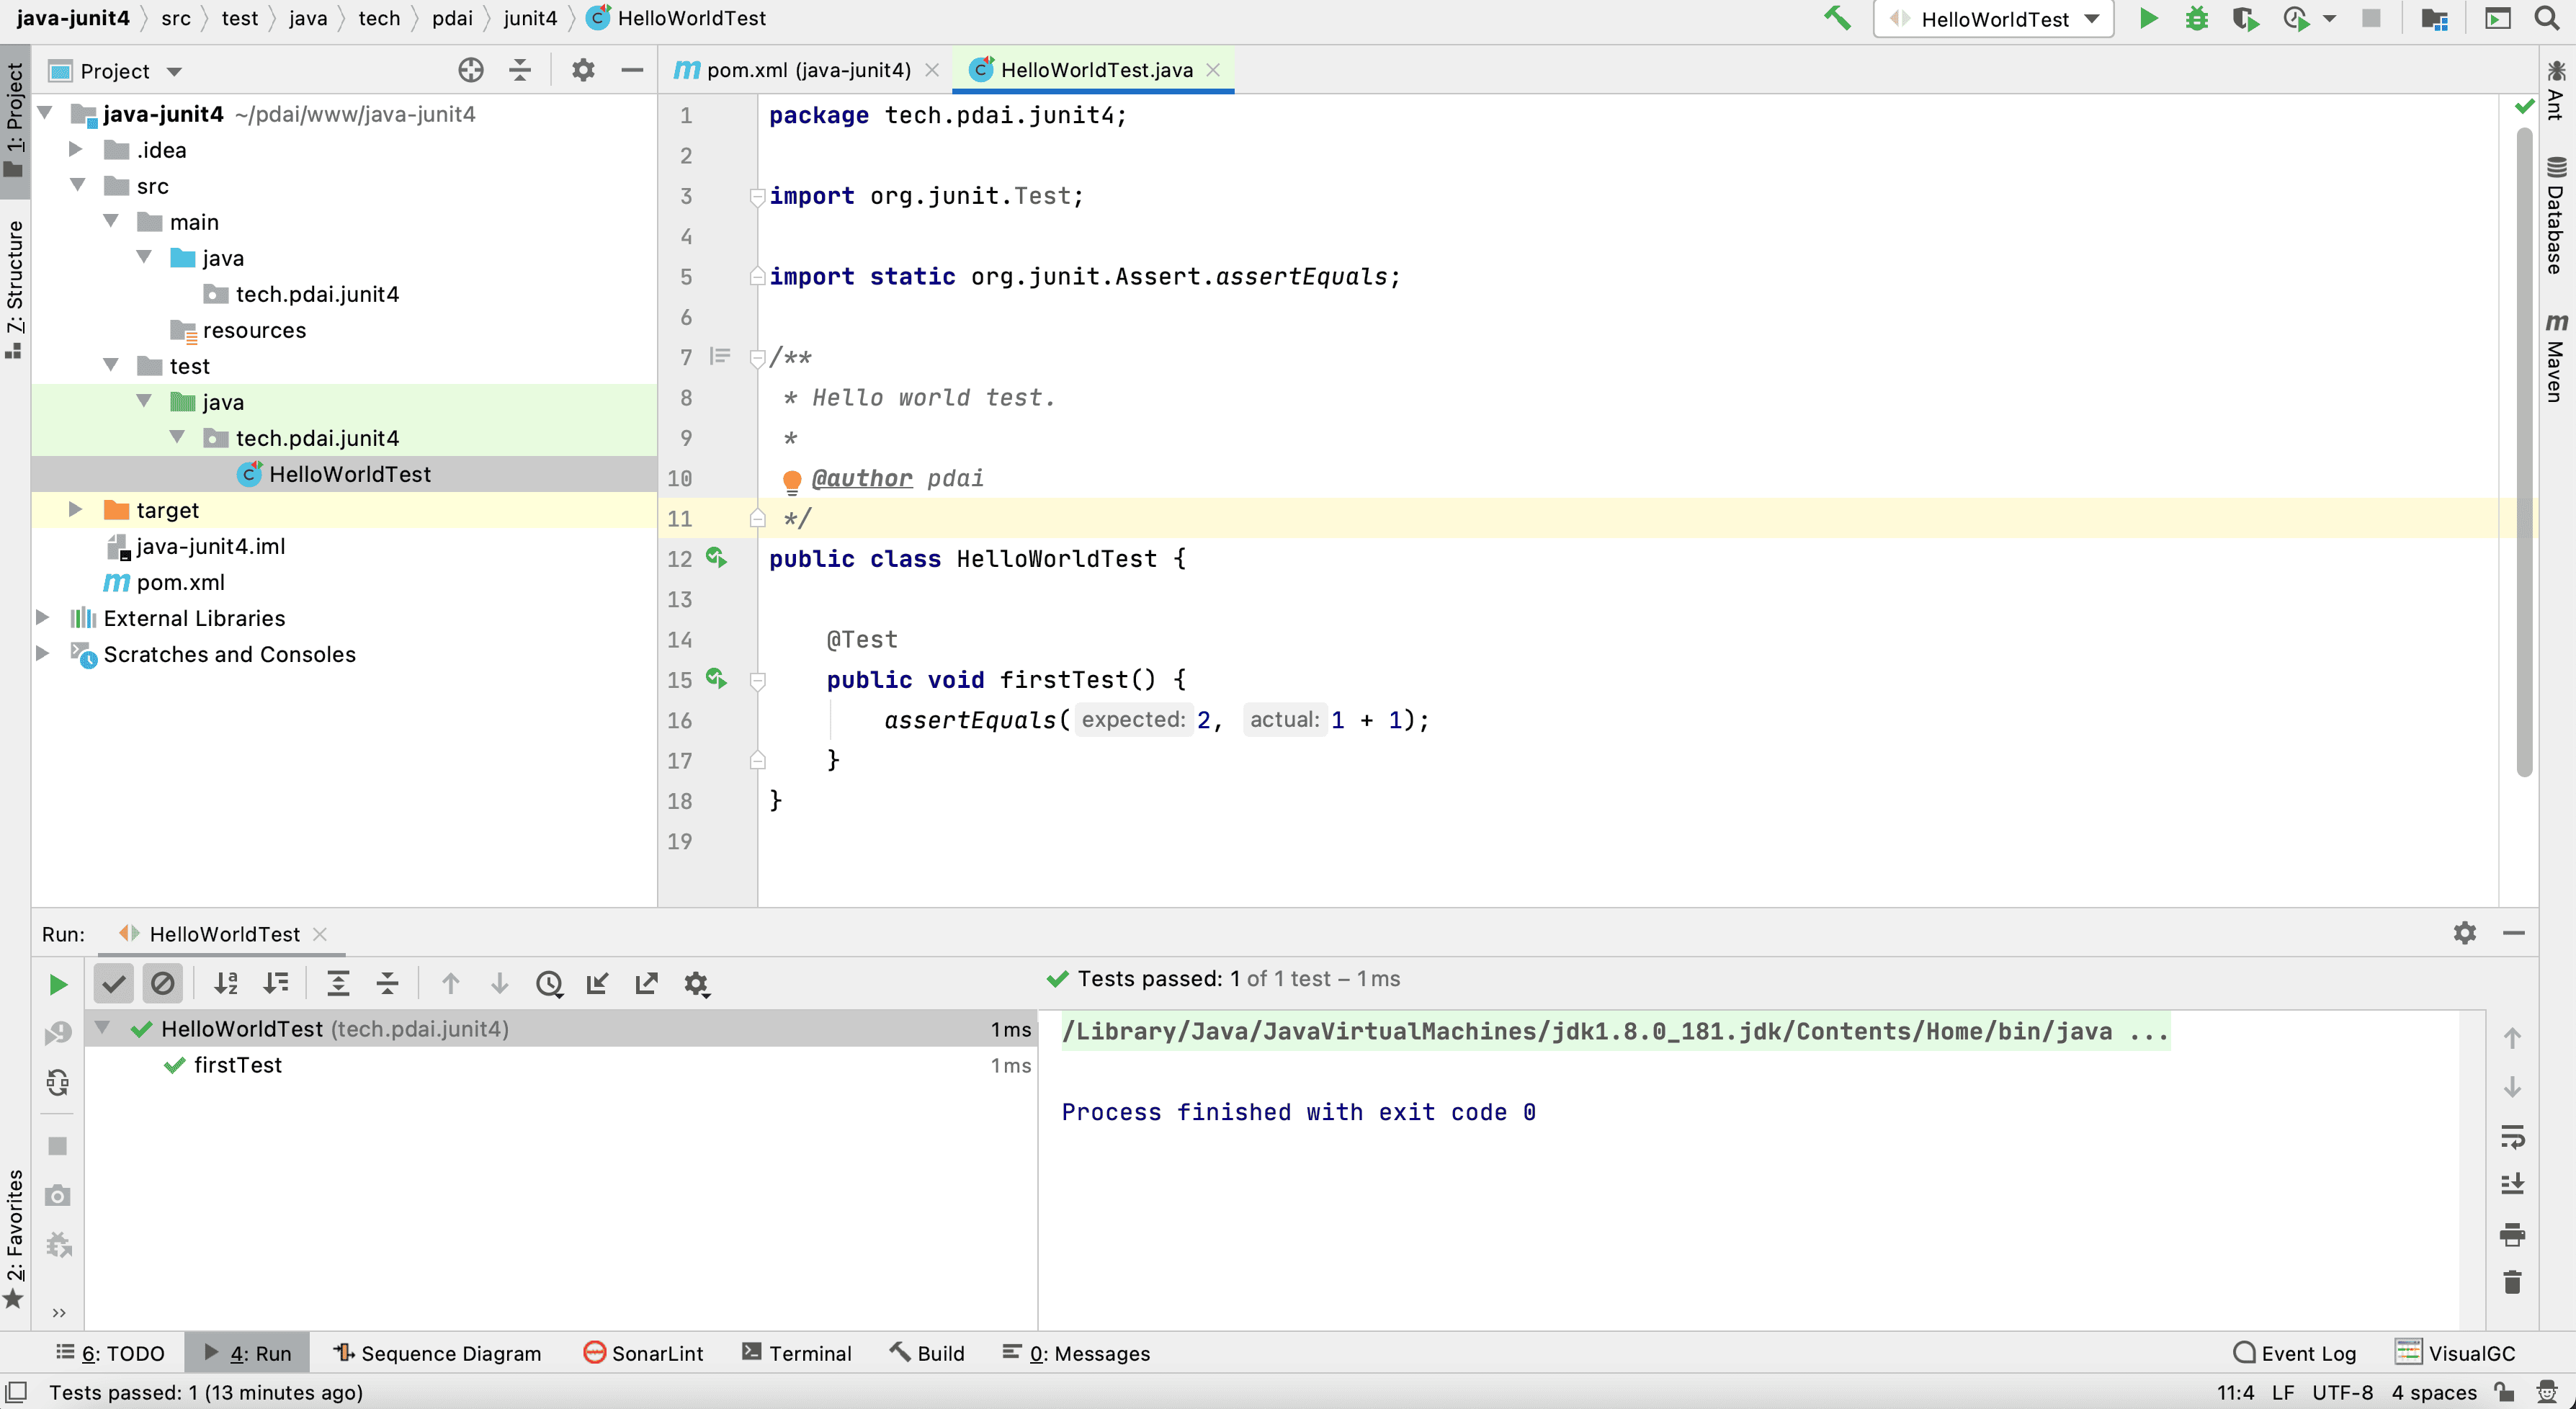Toggle Show Passed tests checkmark button
Image resolution: width=2576 pixels, height=1409 pixels.
[114, 984]
